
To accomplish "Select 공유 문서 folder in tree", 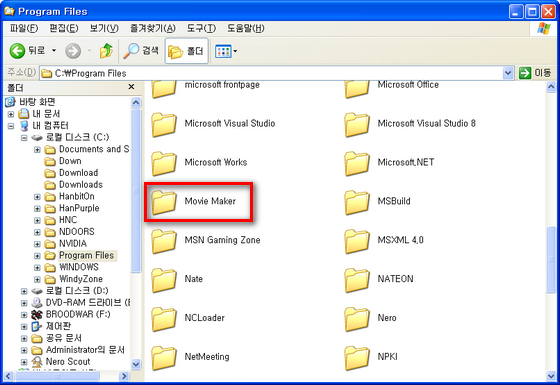I will [x=64, y=338].
